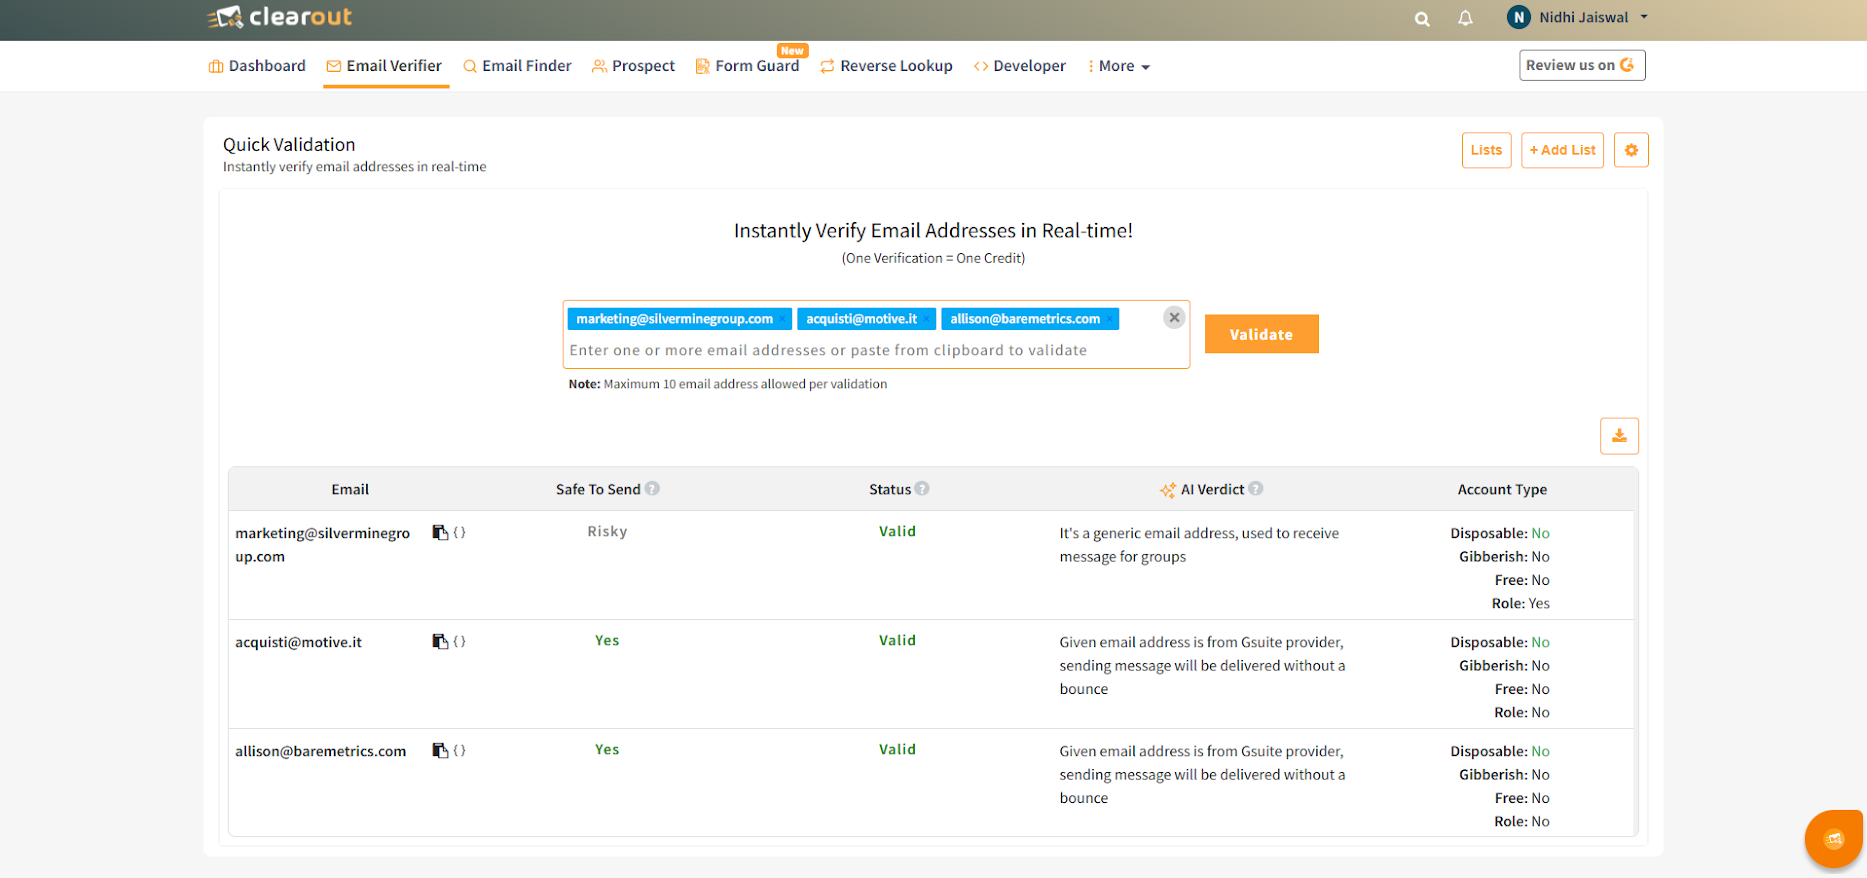Click the Validate button

click(x=1260, y=334)
